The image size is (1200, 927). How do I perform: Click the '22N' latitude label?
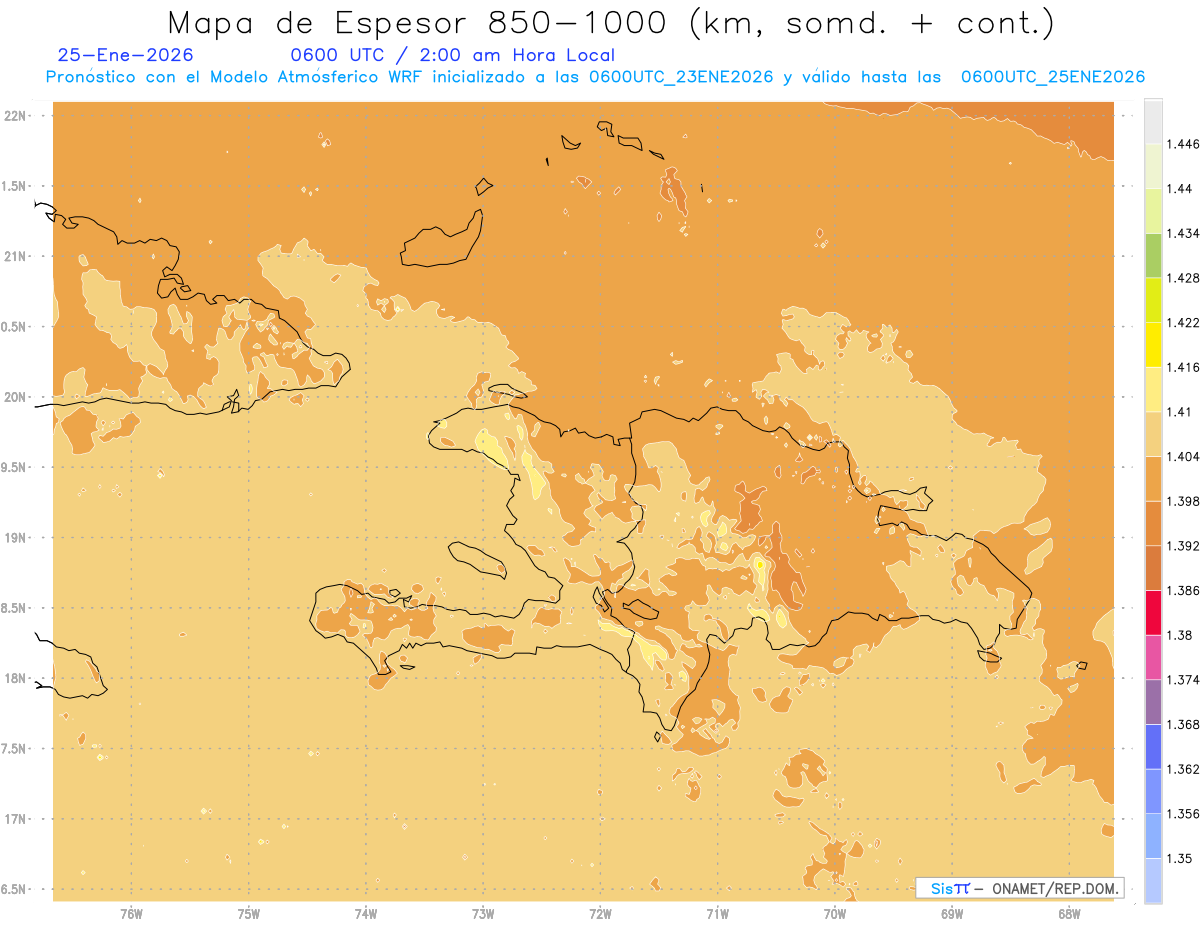(x=16, y=116)
